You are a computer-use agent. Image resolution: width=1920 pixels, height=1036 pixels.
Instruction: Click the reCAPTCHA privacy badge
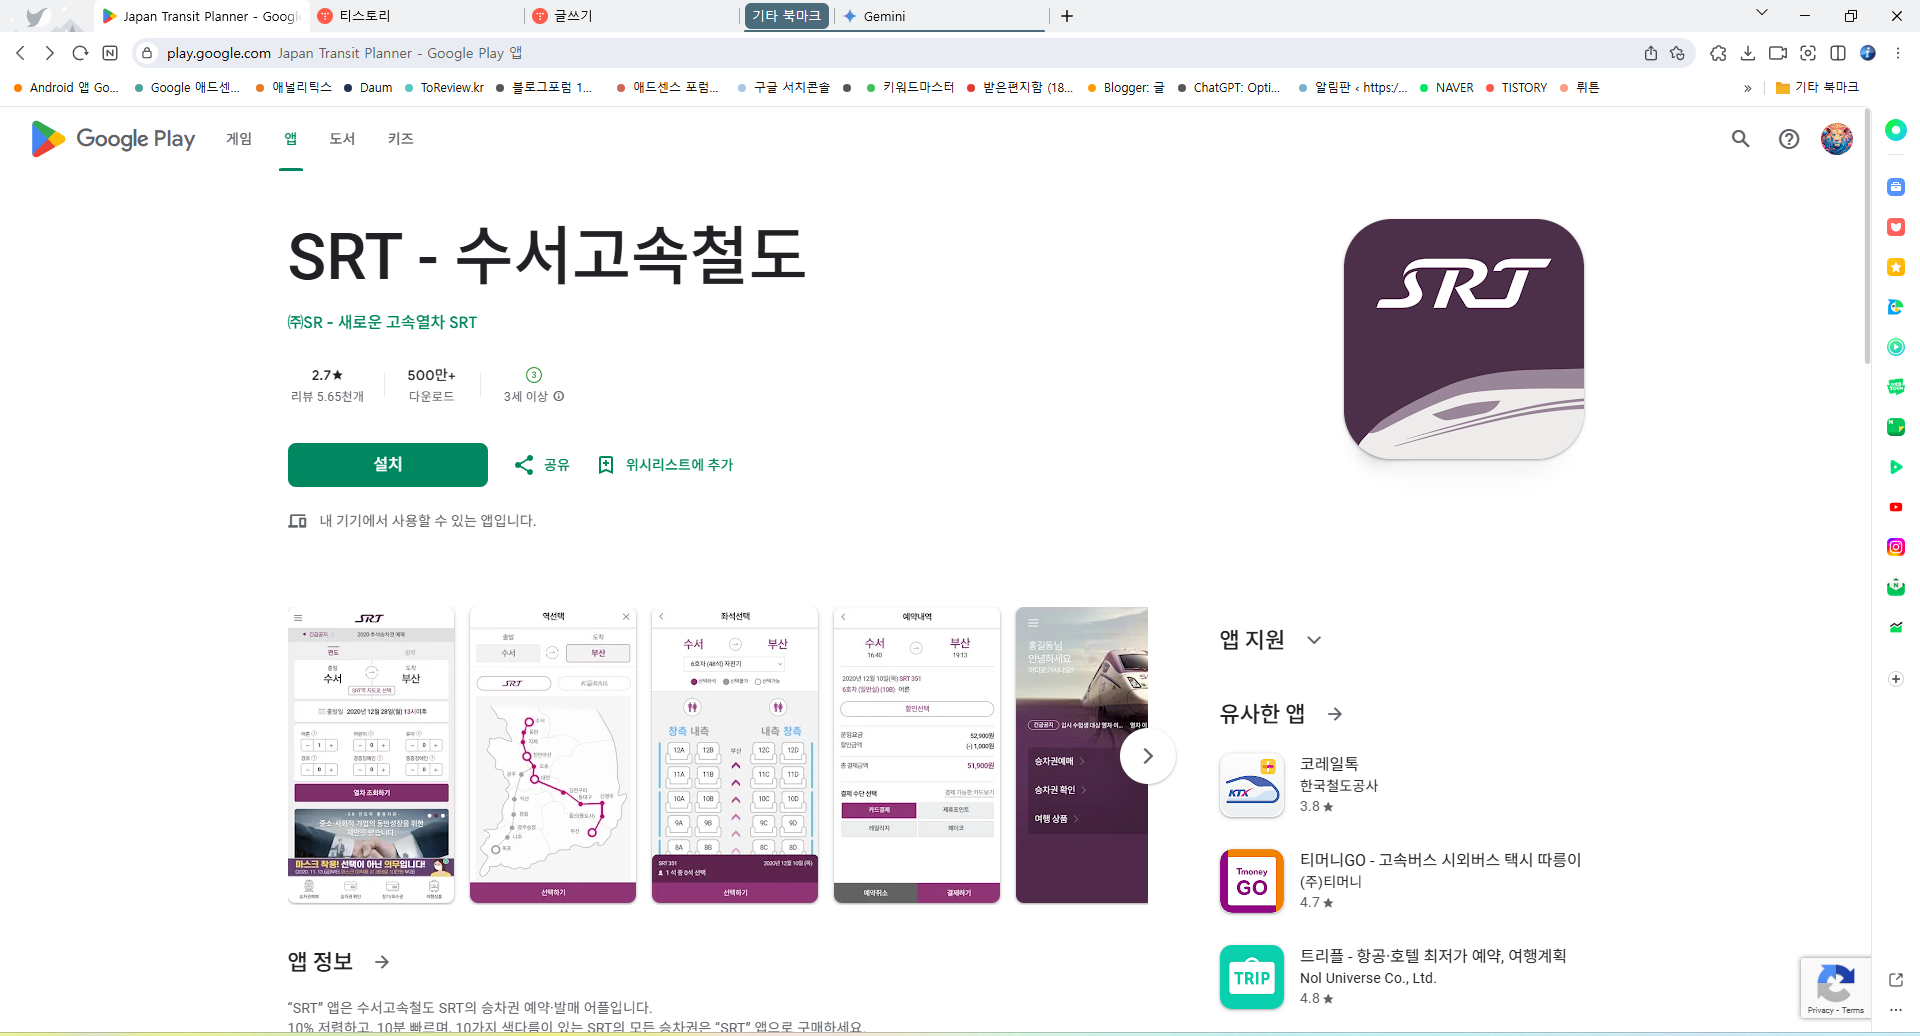[x=1836, y=988]
